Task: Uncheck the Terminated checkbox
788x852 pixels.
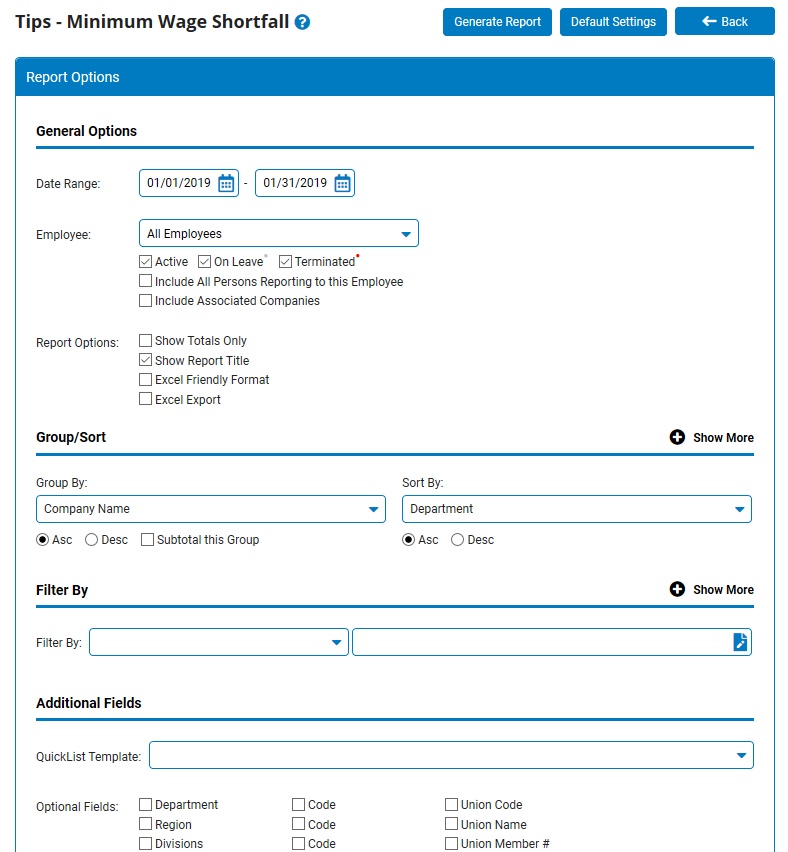Action: coord(285,262)
